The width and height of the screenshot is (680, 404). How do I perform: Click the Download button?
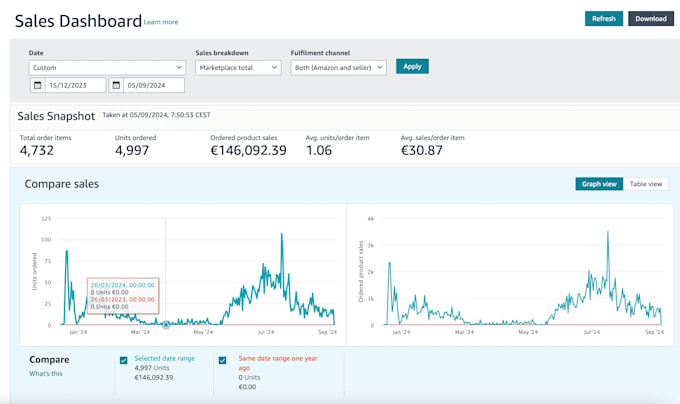coord(651,19)
